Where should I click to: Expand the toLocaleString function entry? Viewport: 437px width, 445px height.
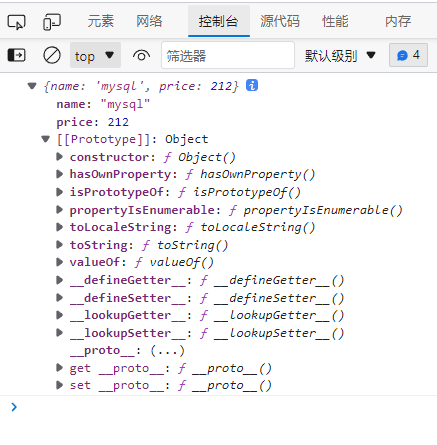(60, 227)
